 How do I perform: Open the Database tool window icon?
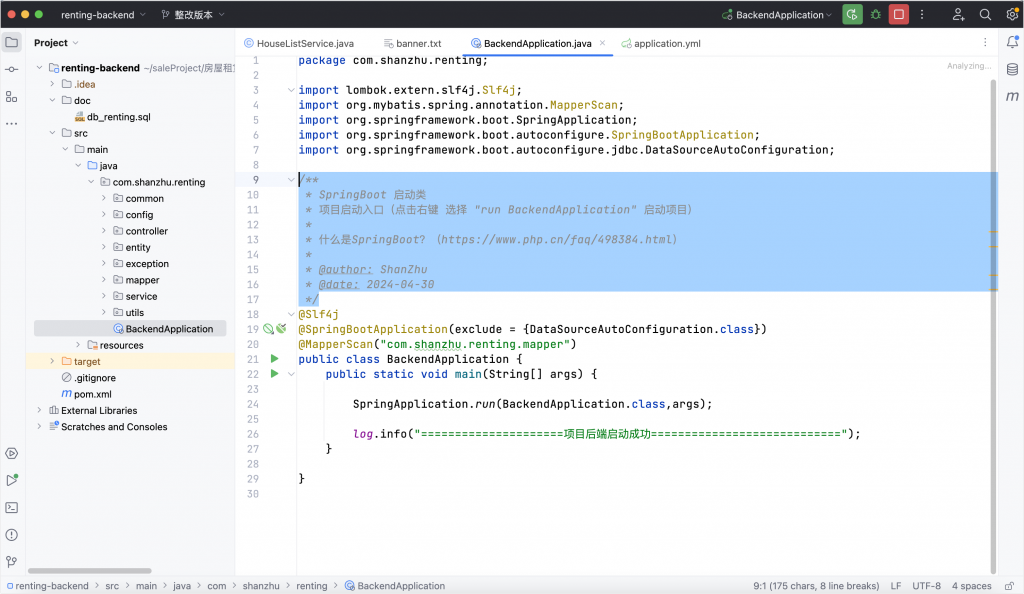1012,69
